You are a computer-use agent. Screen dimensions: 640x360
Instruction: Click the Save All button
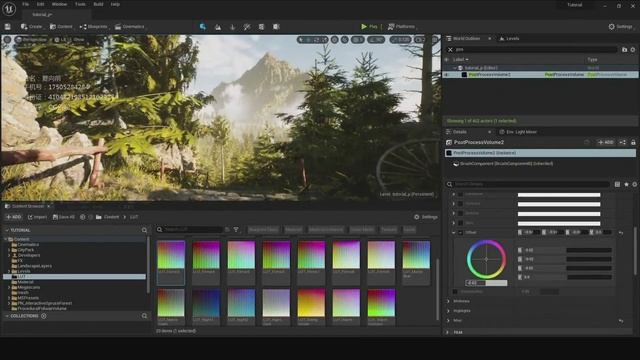pyautogui.click(x=64, y=217)
